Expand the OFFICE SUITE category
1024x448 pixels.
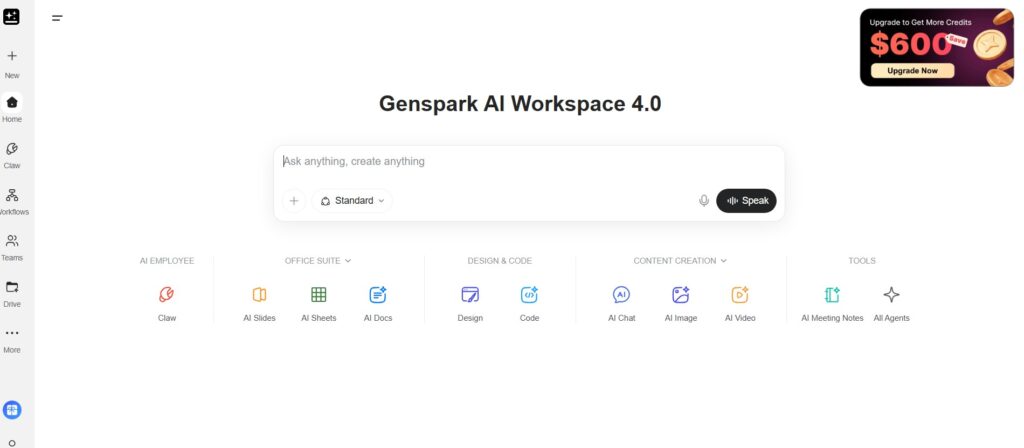pyautogui.click(x=318, y=261)
